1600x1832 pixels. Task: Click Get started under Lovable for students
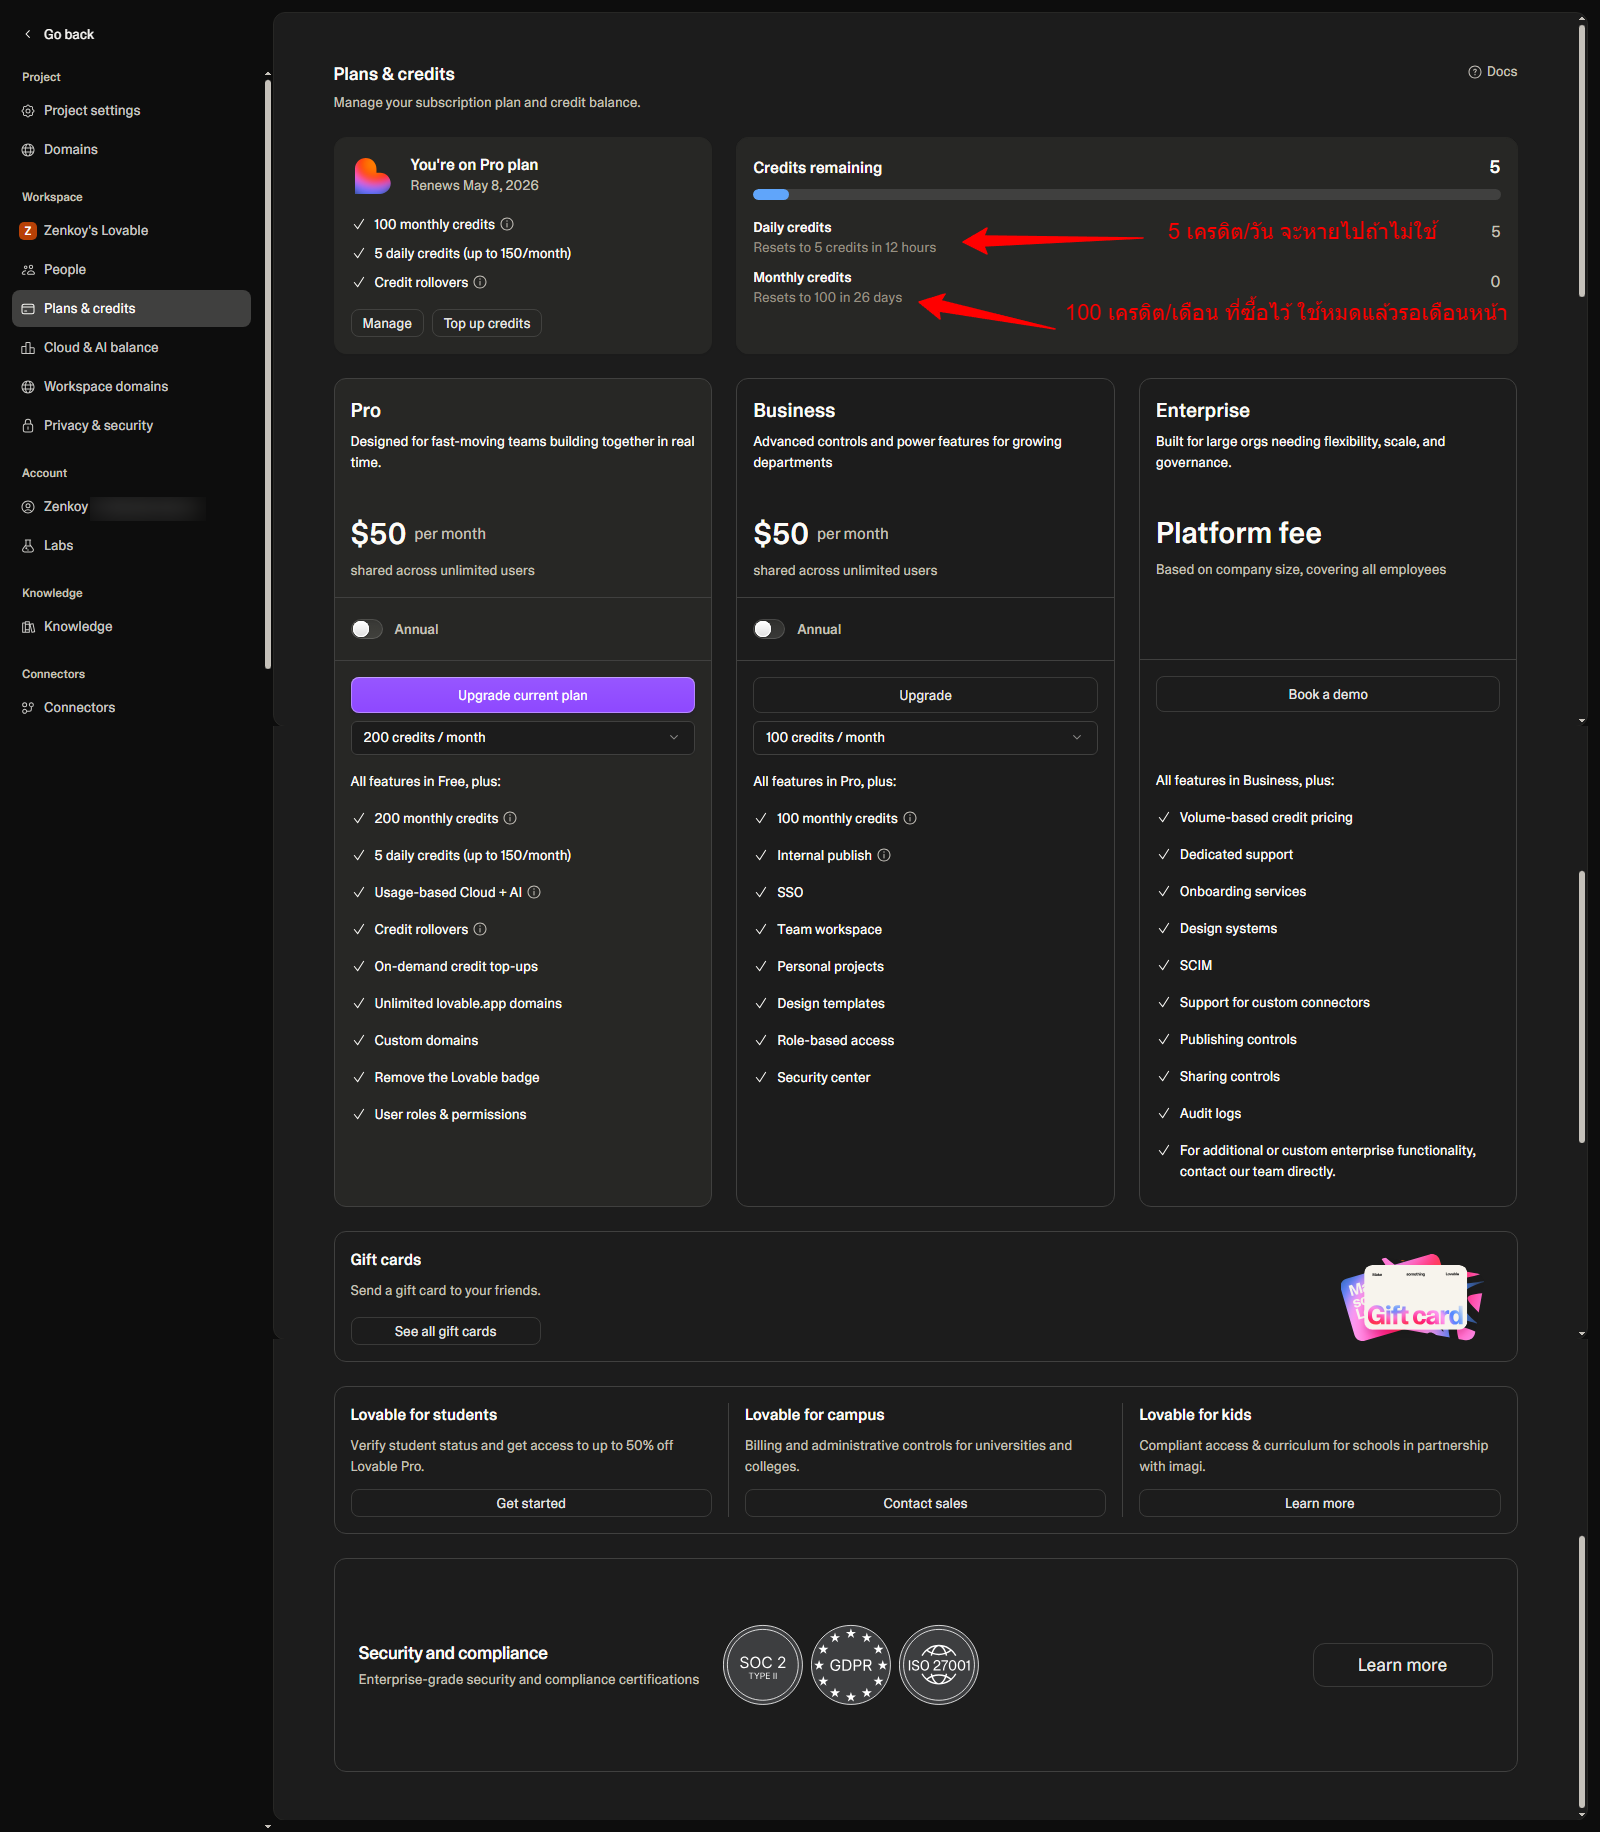(531, 1504)
